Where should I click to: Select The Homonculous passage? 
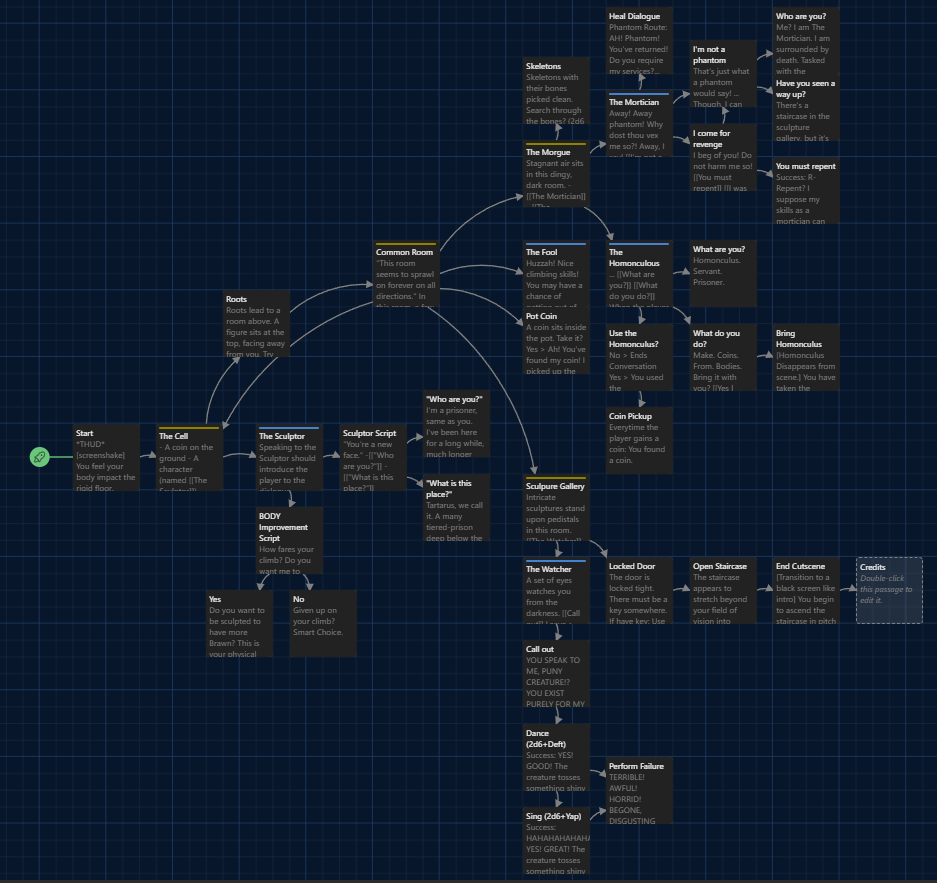point(639,274)
